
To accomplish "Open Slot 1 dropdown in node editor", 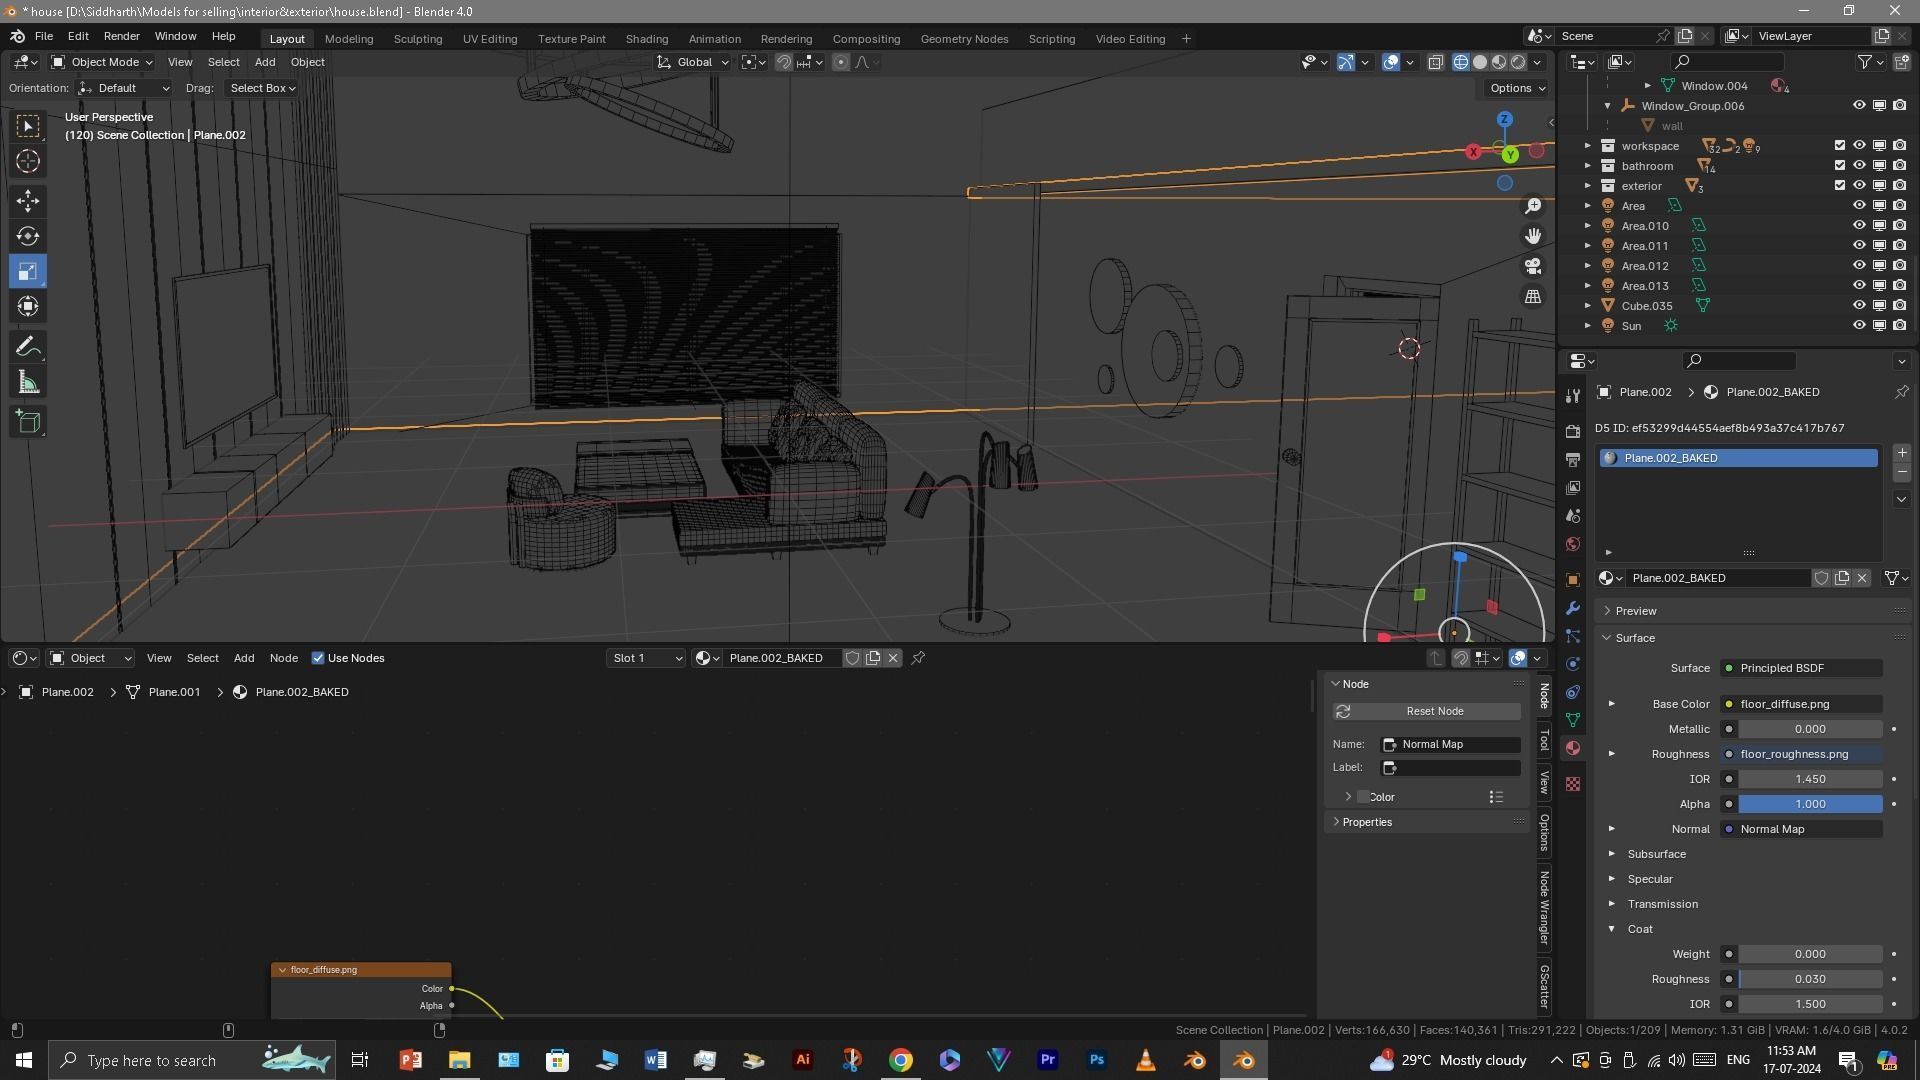I will 646,658.
